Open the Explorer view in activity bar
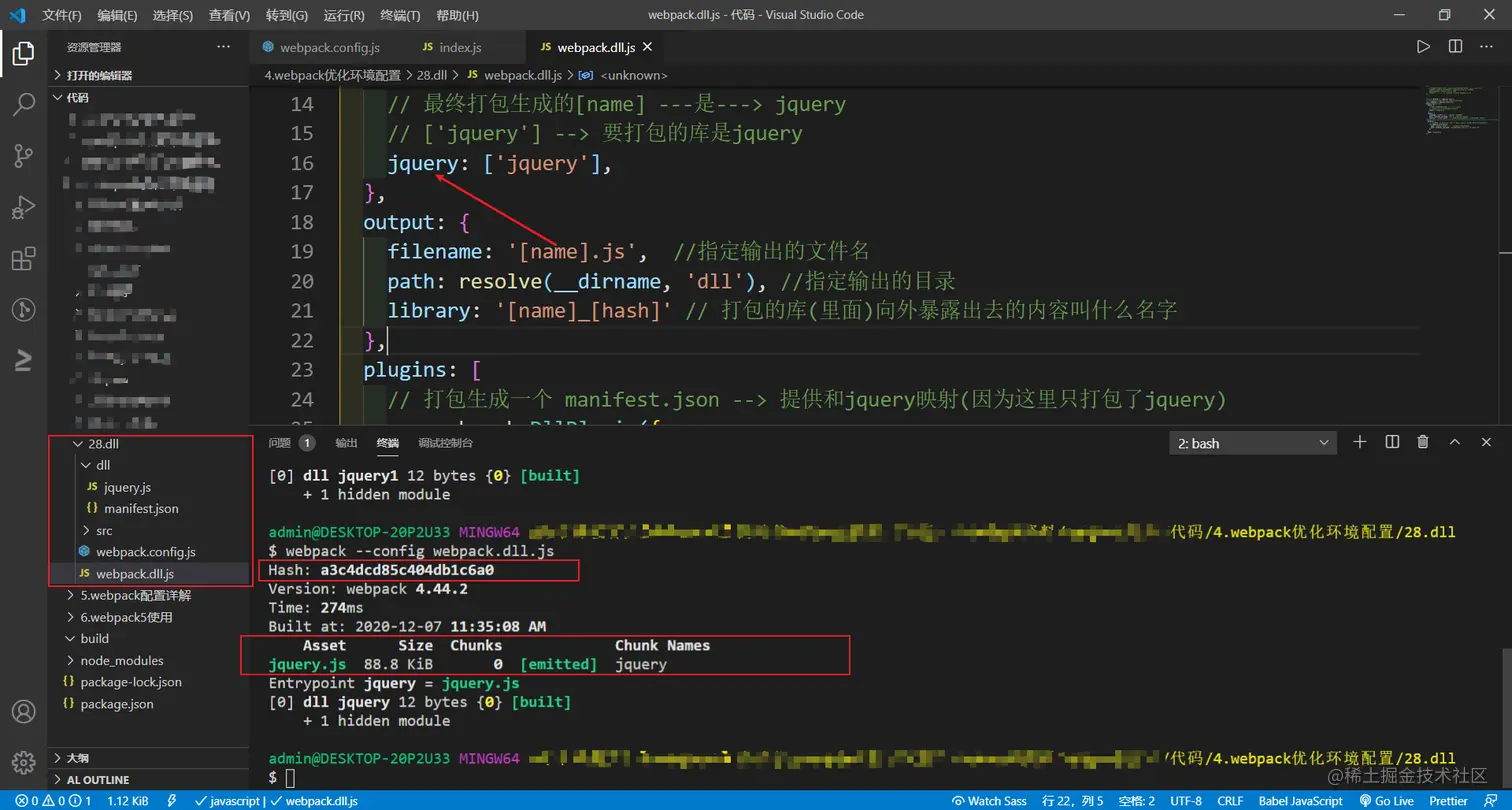This screenshot has width=1512, height=810. point(23,53)
